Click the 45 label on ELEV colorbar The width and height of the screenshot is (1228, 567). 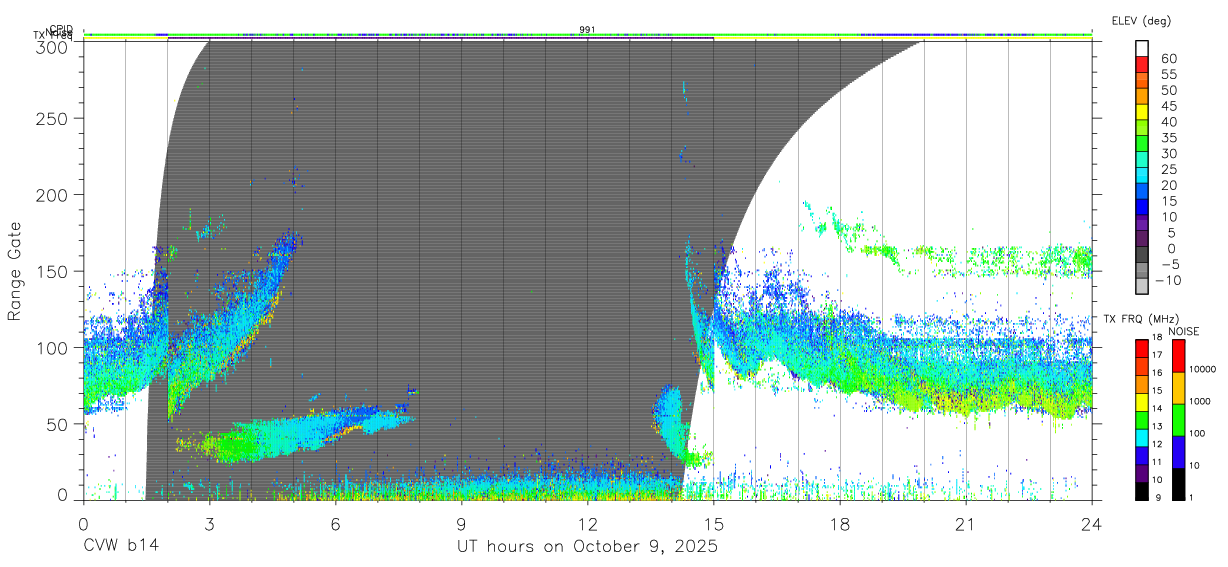click(x=1169, y=106)
